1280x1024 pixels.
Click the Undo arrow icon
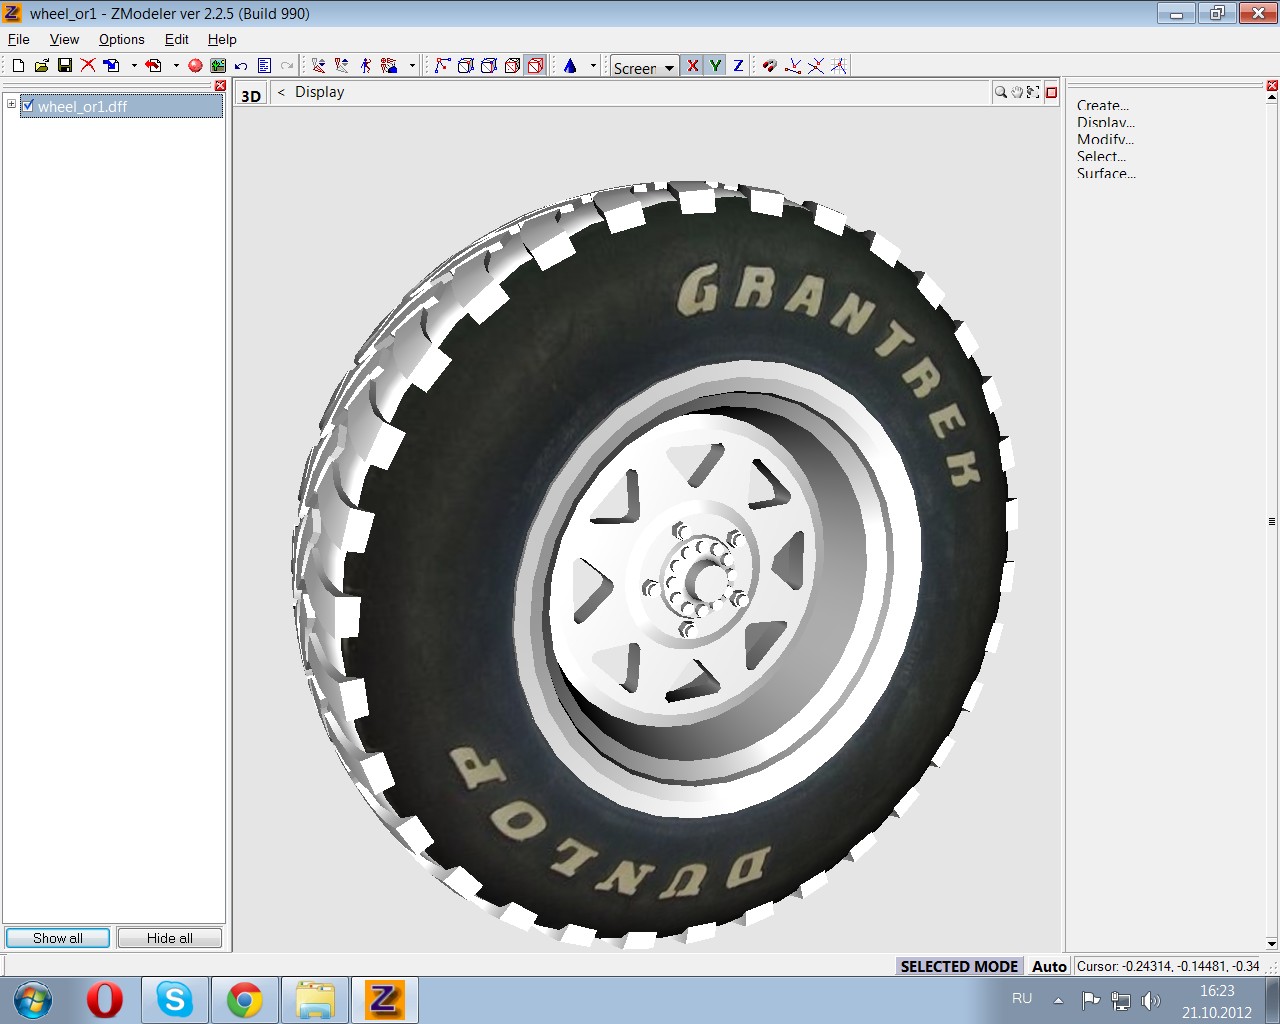point(241,66)
